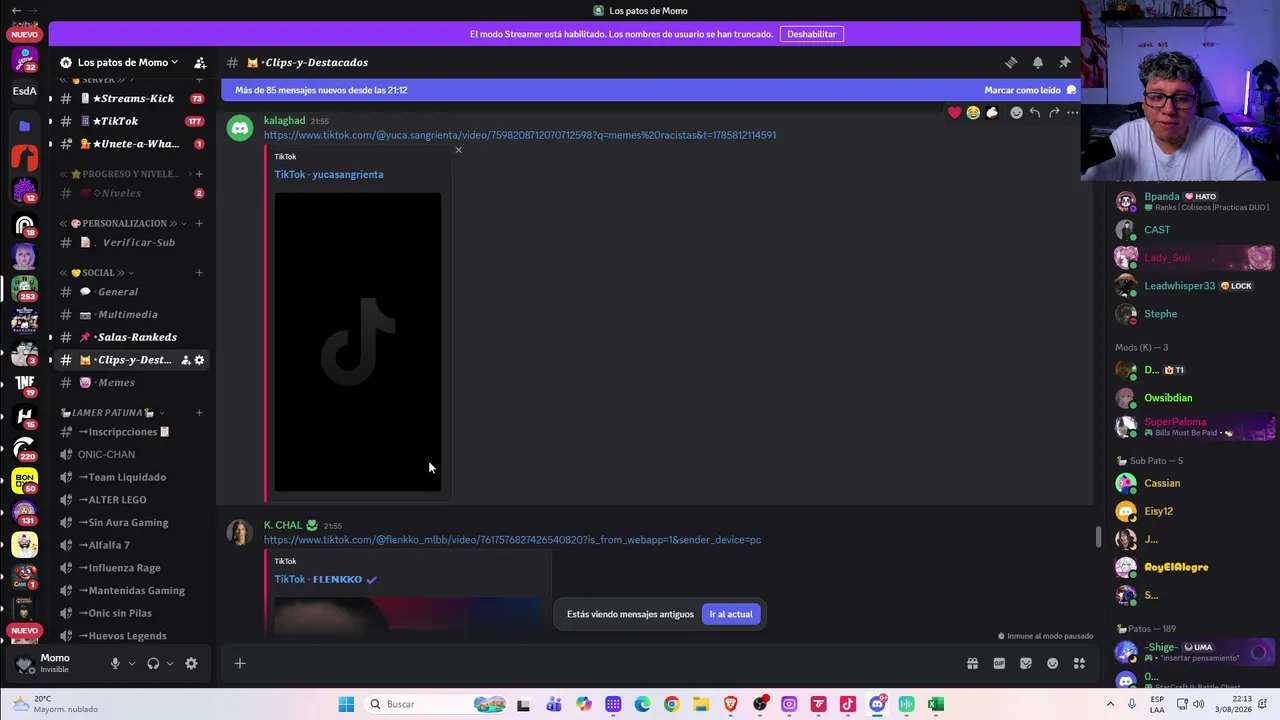Join the ALTER LEGO voice channel
The height and width of the screenshot is (720, 1280).
132,500
